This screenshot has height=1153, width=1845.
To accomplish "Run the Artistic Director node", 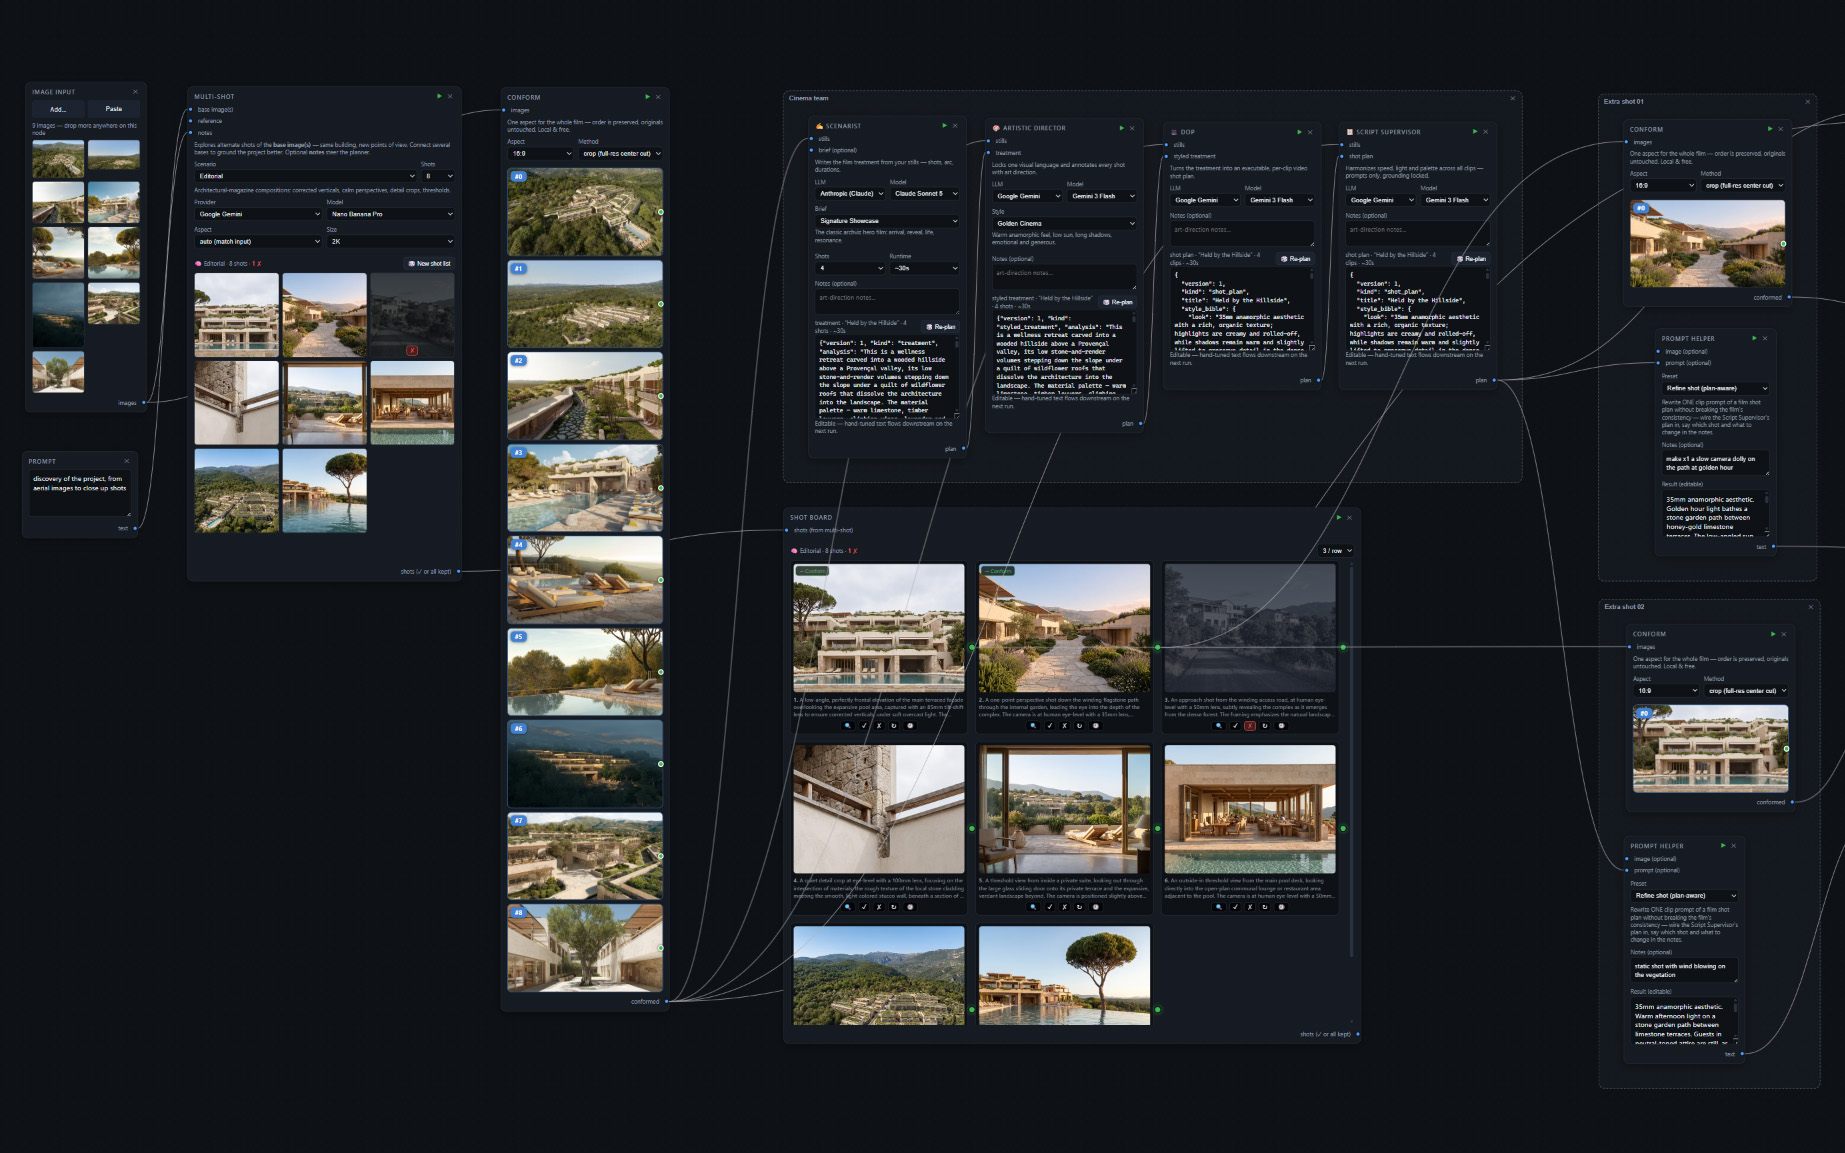I will (x=1120, y=127).
